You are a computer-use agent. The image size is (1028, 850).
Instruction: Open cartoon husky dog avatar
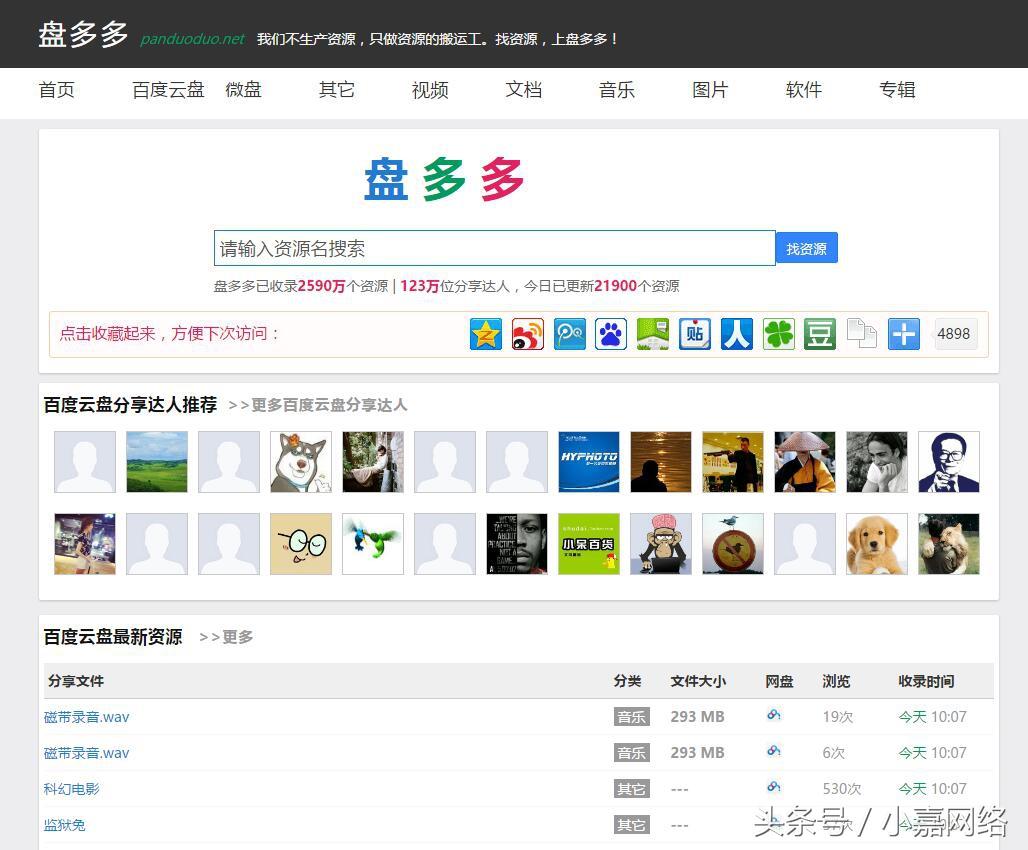coord(301,462)
